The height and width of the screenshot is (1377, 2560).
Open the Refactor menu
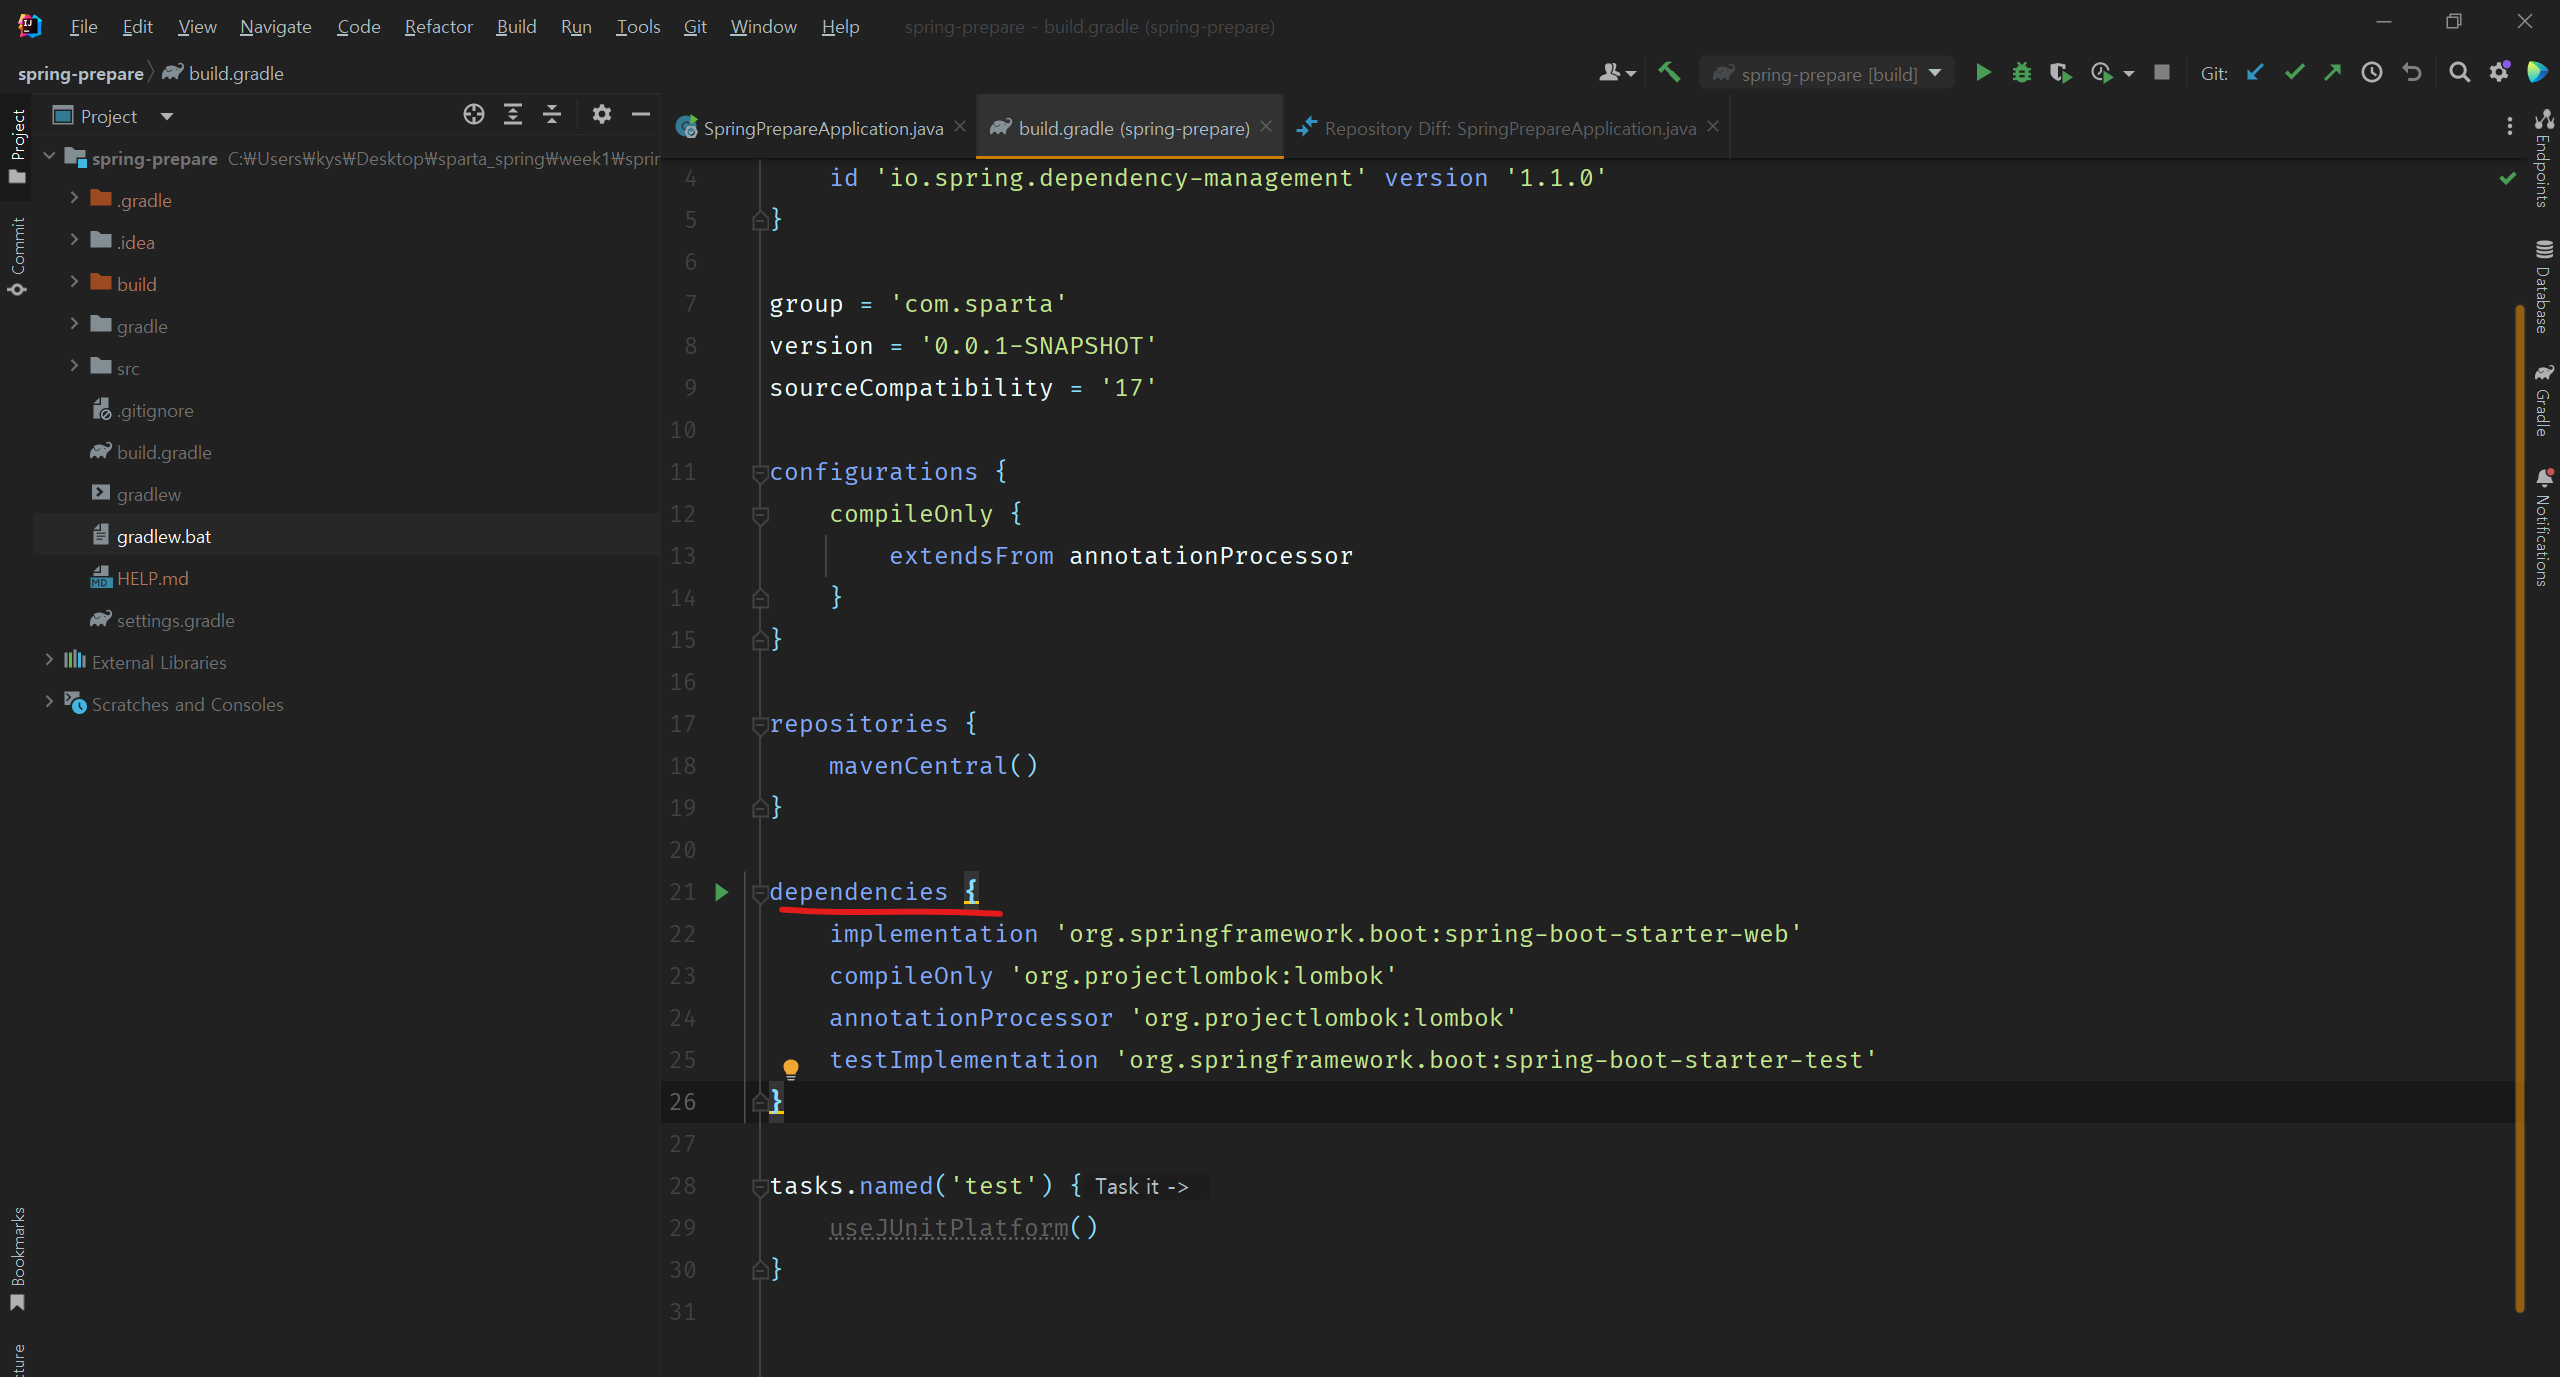coord(438,27)
